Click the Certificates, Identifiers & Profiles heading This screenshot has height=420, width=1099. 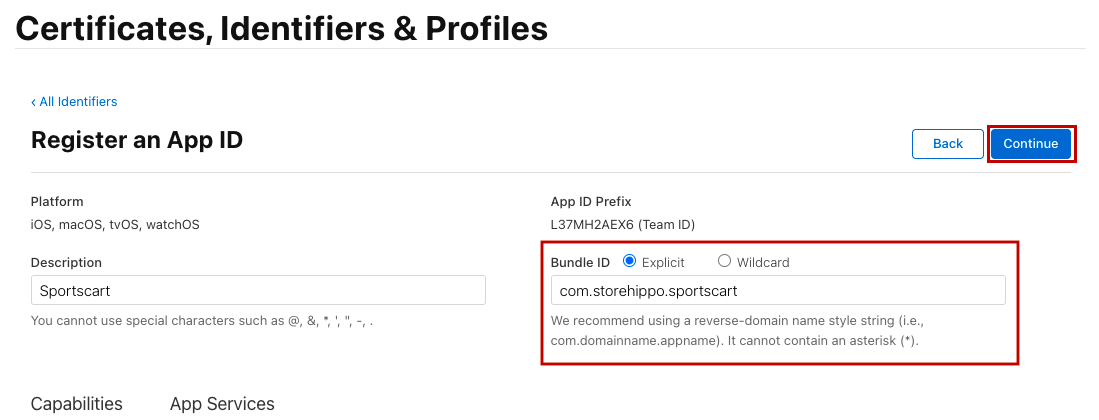click(x=282, y=28)
